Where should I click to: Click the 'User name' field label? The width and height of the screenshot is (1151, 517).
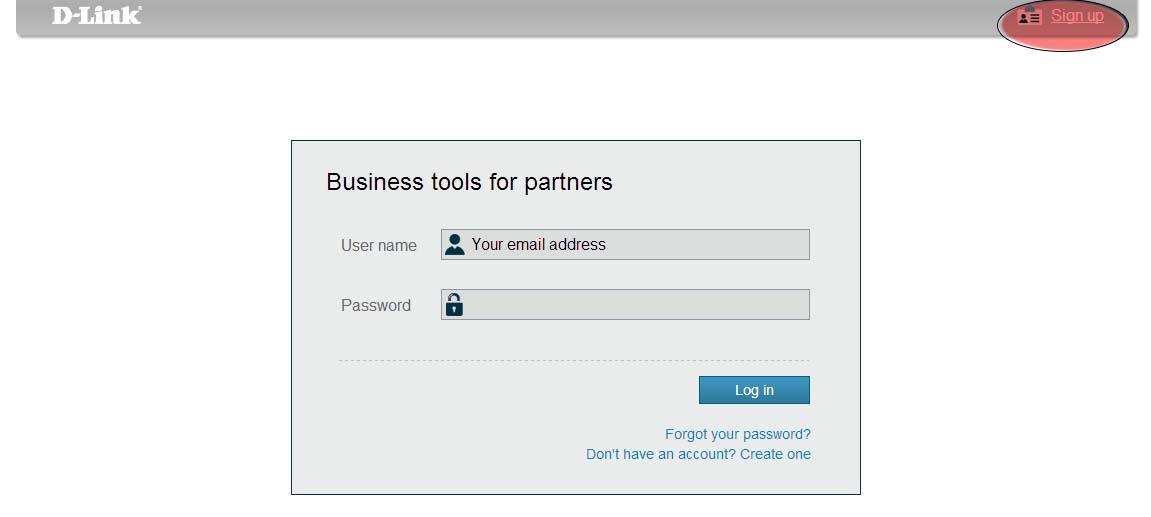coord(378,245)
